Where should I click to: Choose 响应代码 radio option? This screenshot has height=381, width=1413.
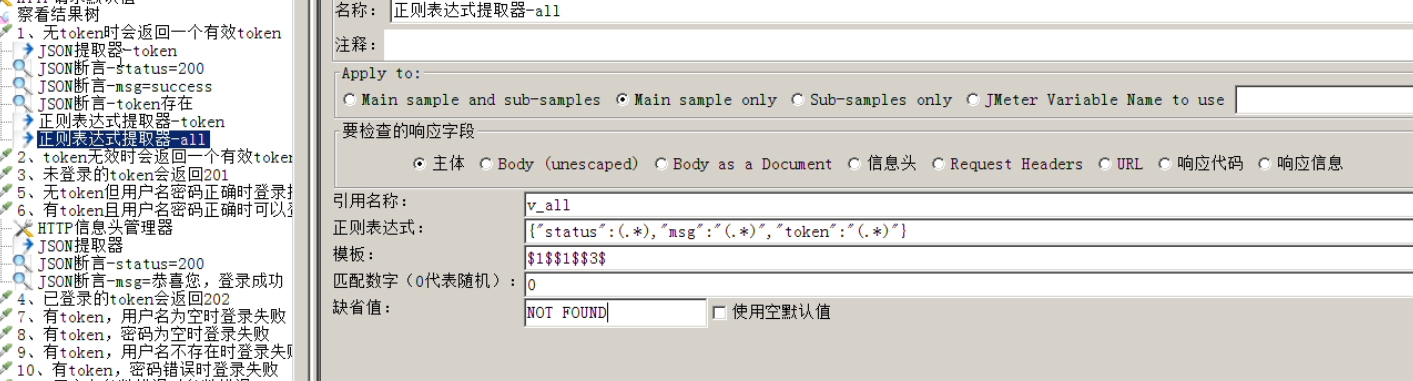tap(1164, 164)
